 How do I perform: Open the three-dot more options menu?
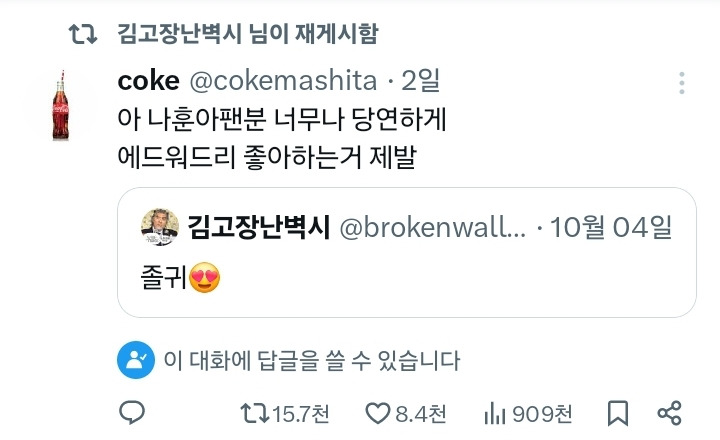(x=682, y=82)
